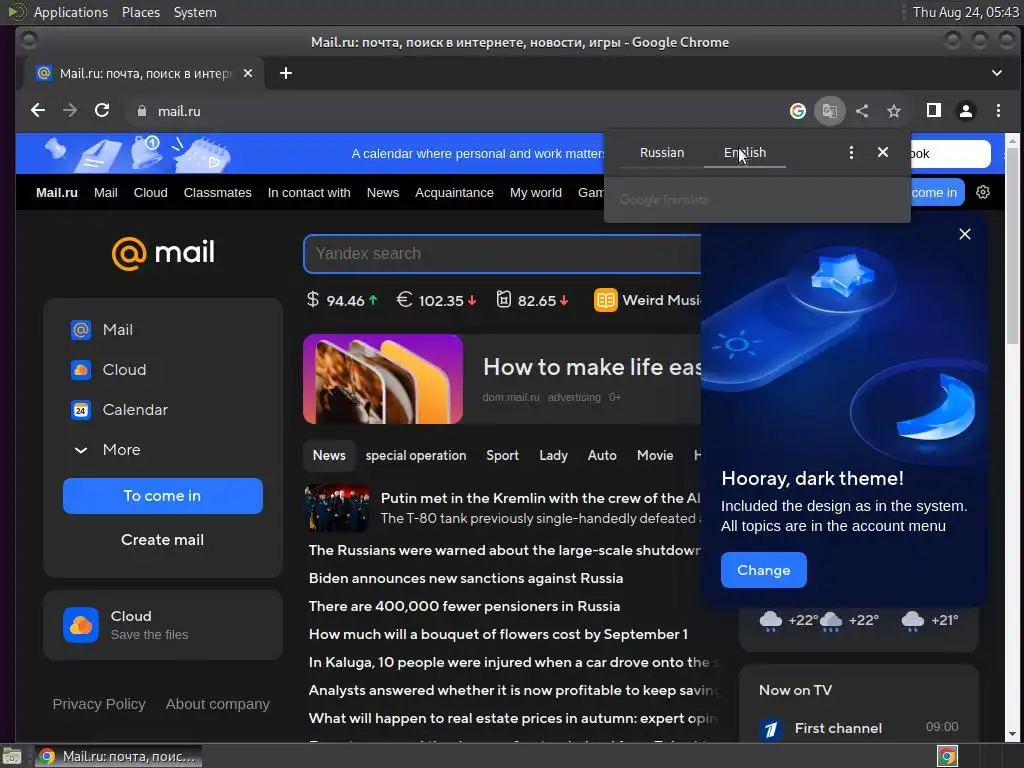Click the blue 'To come in' sidebar button
Image resolution: width=1024 pixels, height=768 pixels.
pyautogui.click(x=163, y=496)
